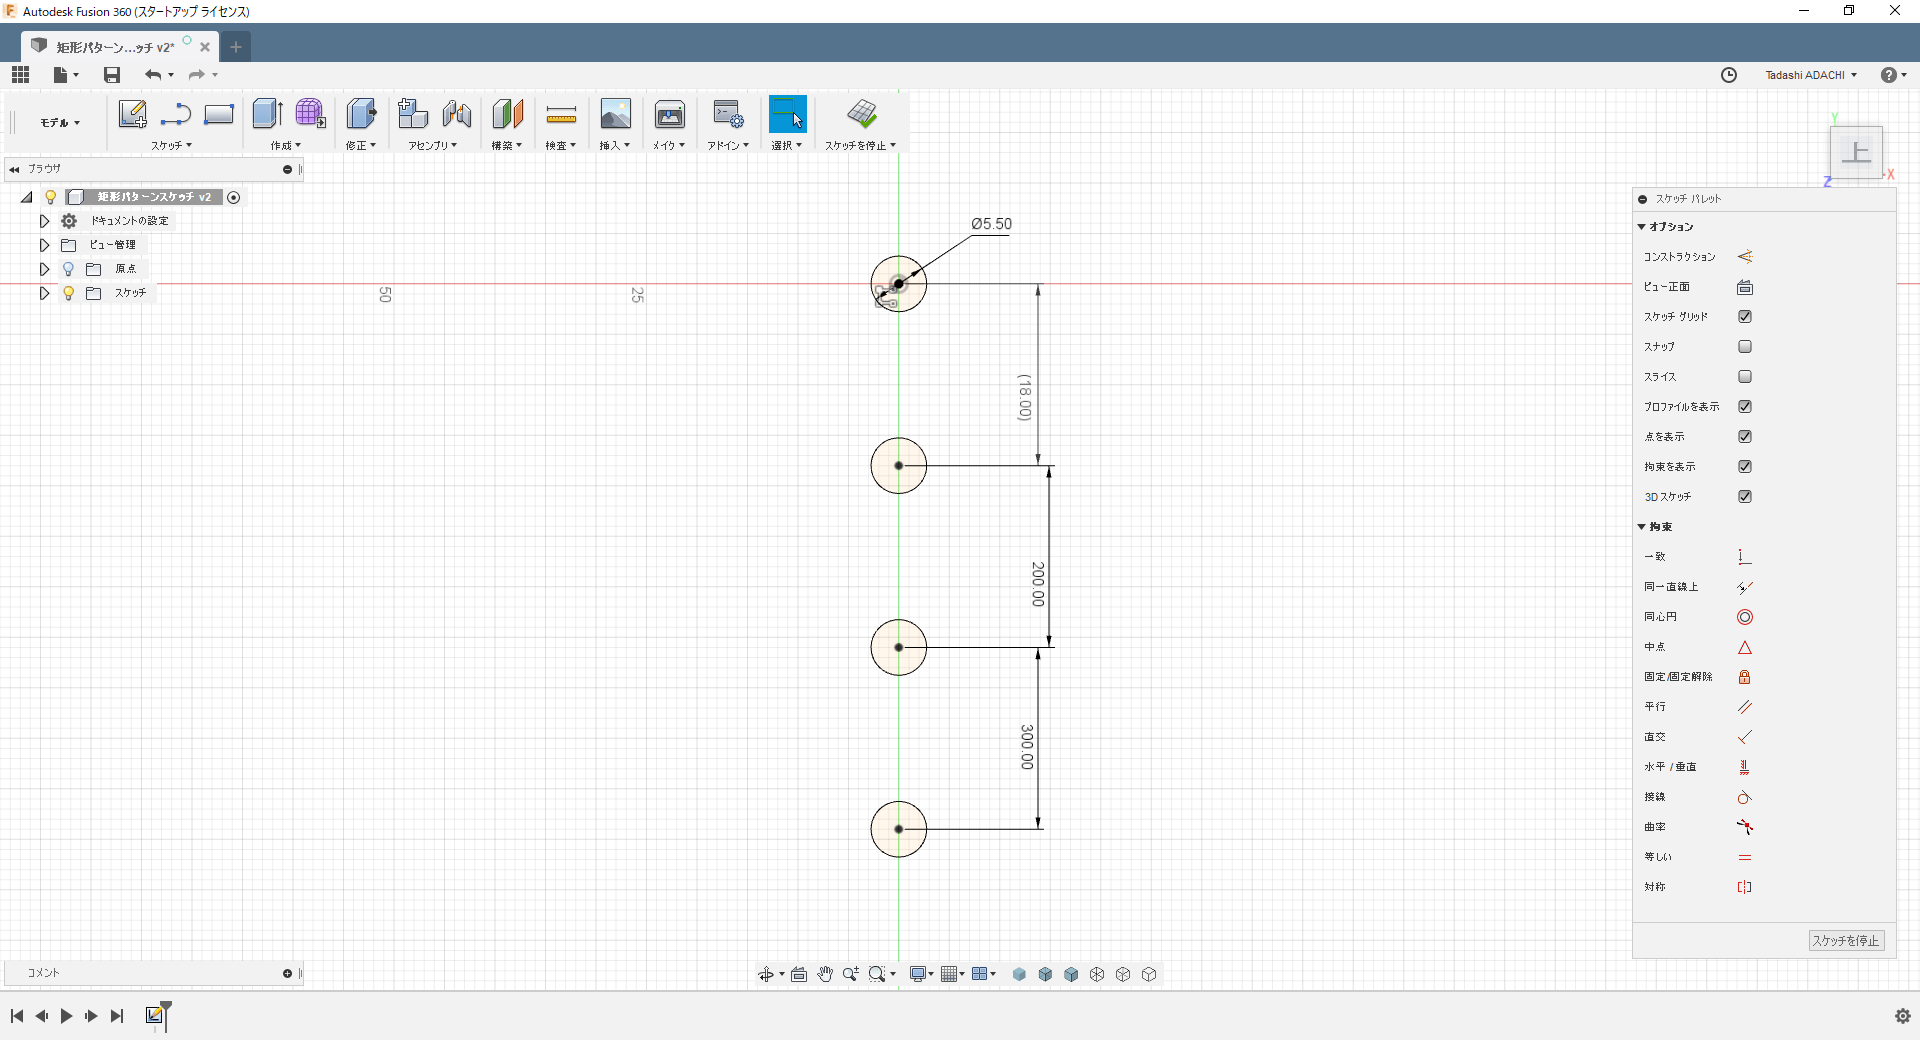
Task: Toggle the Sketch Grid checkbox
Action: click(1745, 317)
